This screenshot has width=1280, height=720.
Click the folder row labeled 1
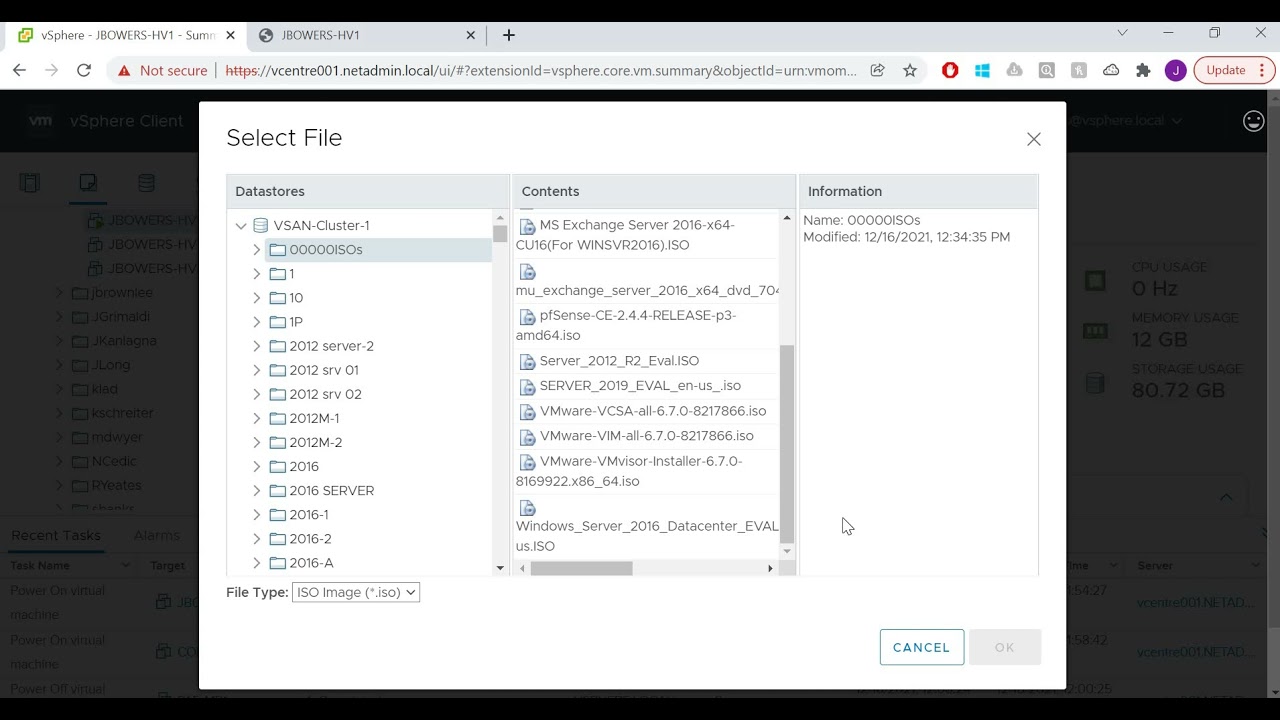378,274
